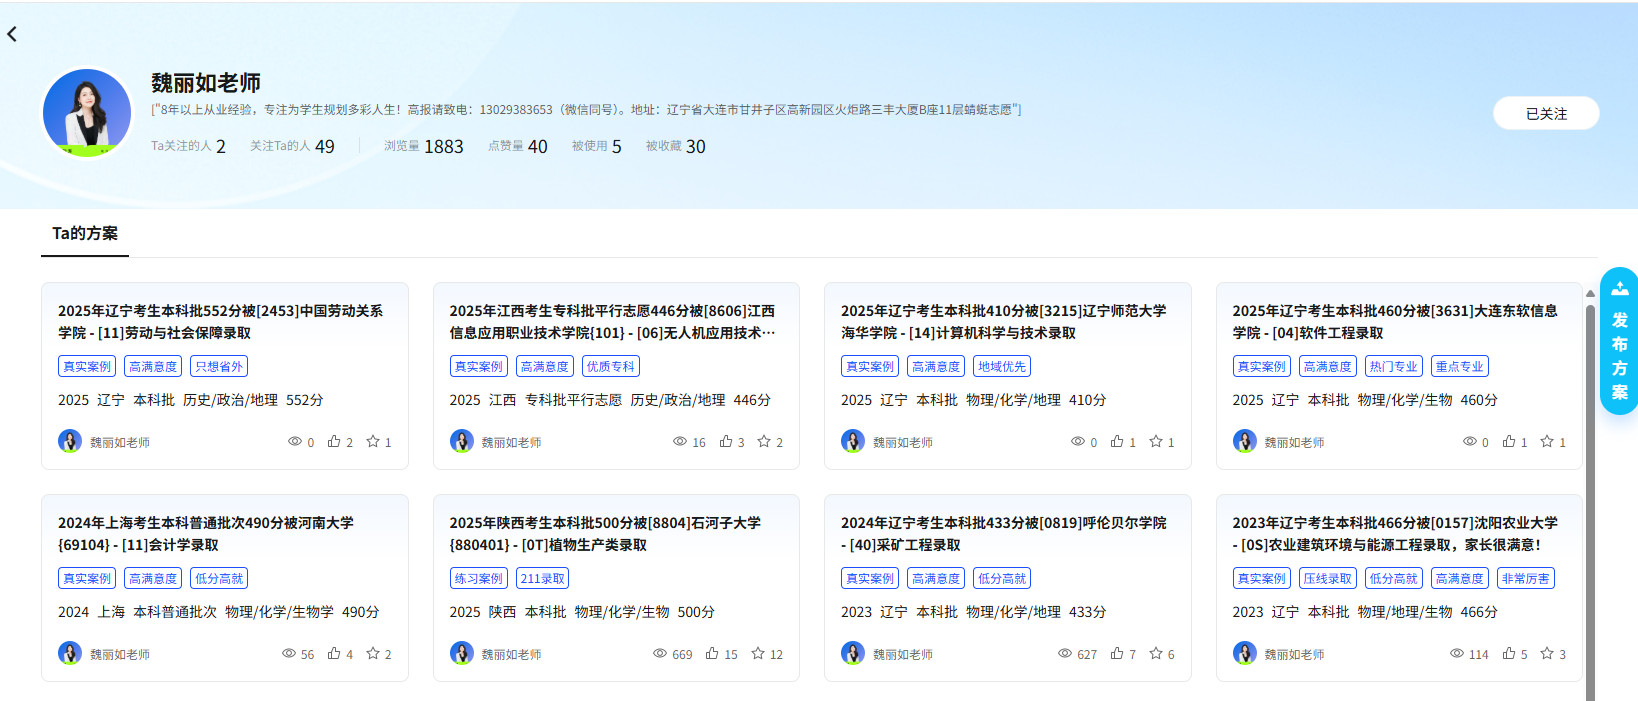Click 地域优先 tag on 410分 card
This screenshot has height=701, width=1638.
point(1002,366)
